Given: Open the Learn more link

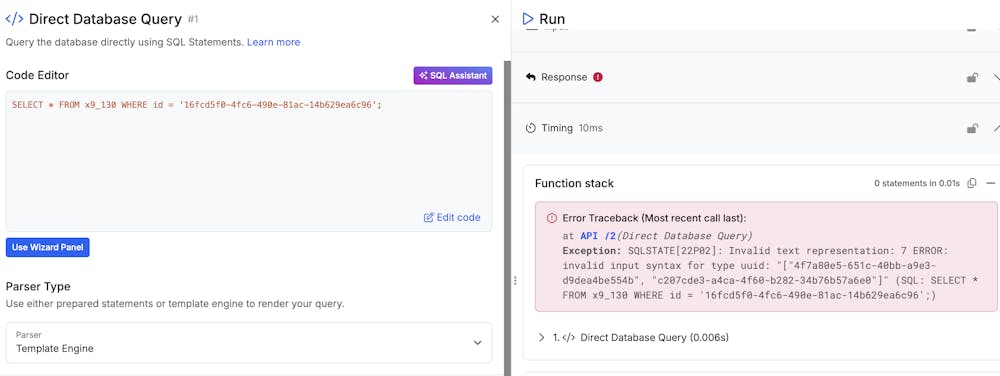Looking at the screenshot, I should tap(274, 42).
